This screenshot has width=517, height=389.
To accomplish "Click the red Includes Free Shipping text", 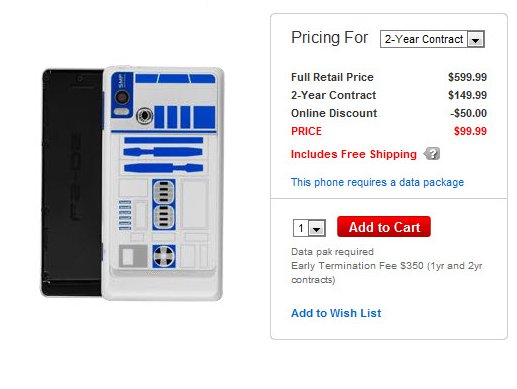I will (354, 154).
